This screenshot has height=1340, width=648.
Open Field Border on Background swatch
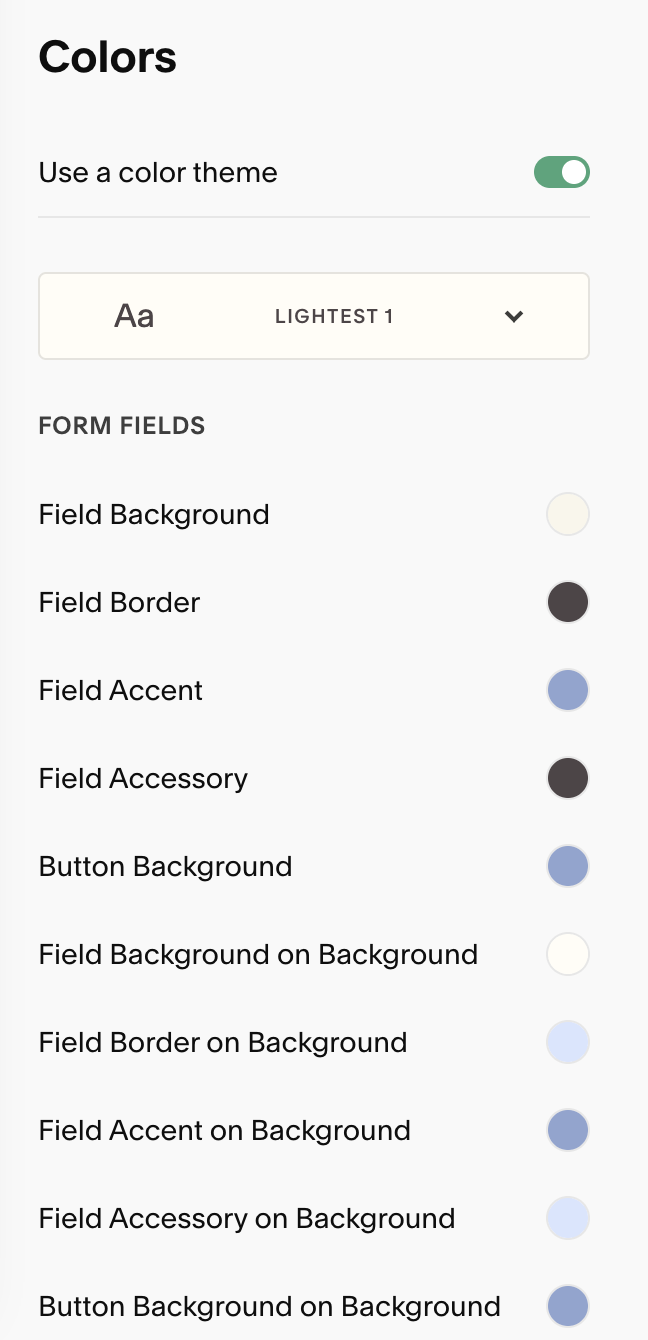tap(568, 1043)
